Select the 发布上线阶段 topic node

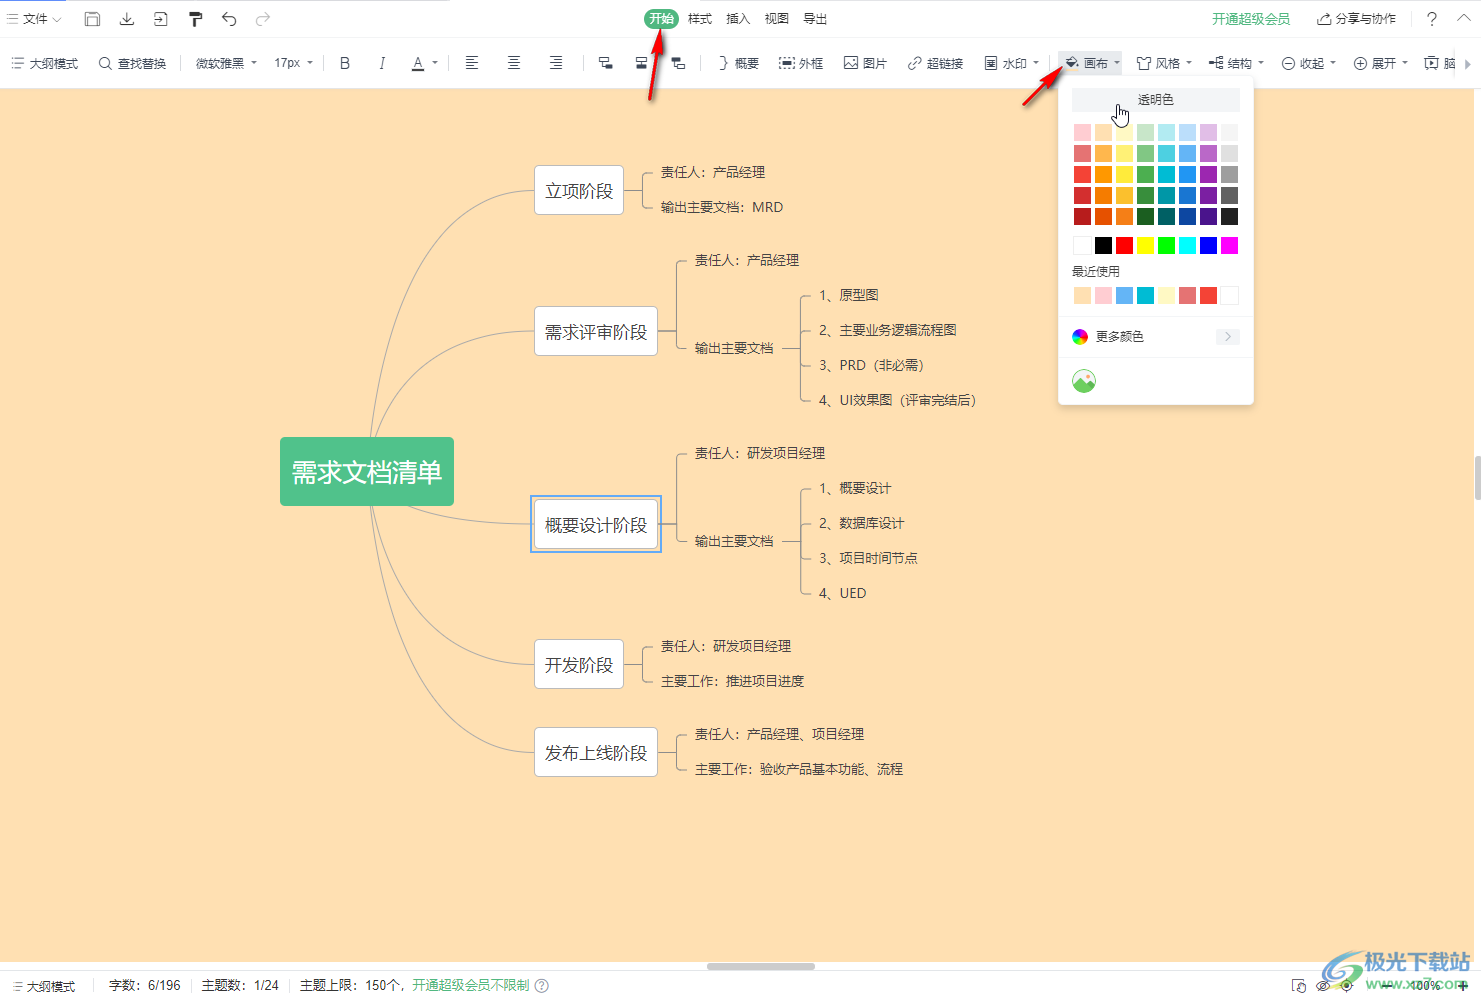tap(596, 752)
